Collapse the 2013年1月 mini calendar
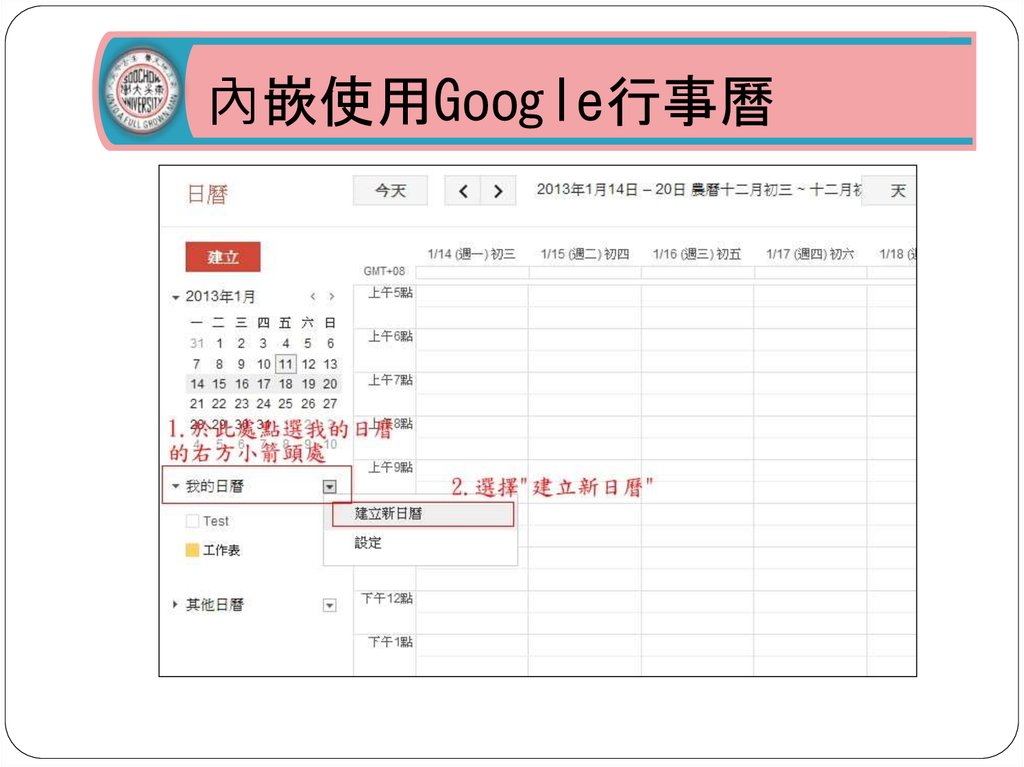The width and height of the screenshot is (1024, 767). [175, 297]
